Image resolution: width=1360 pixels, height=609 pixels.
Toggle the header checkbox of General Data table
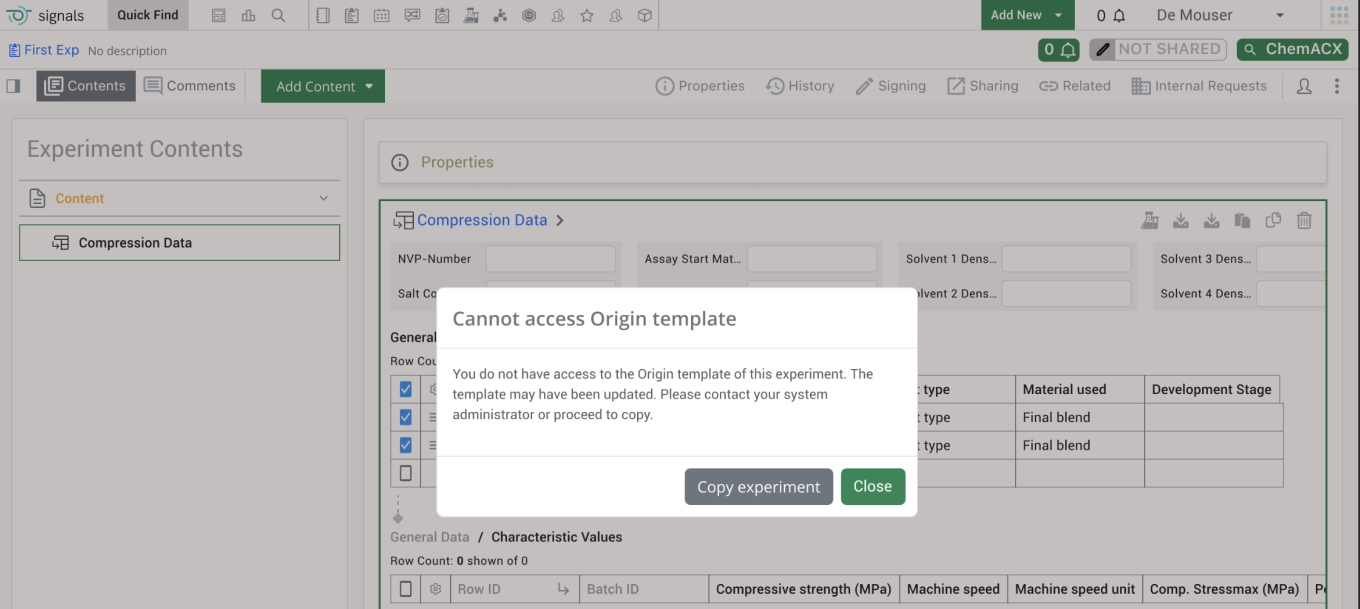click(x=405, y=389)
